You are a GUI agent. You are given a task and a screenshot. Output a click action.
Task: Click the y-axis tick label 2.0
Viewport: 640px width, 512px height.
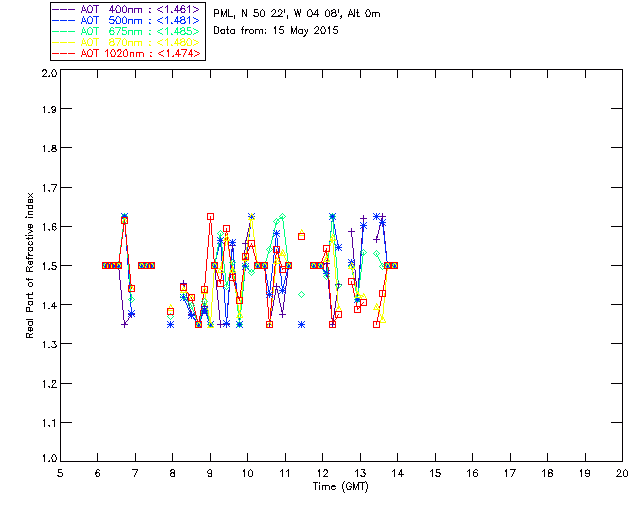point(49,73)
